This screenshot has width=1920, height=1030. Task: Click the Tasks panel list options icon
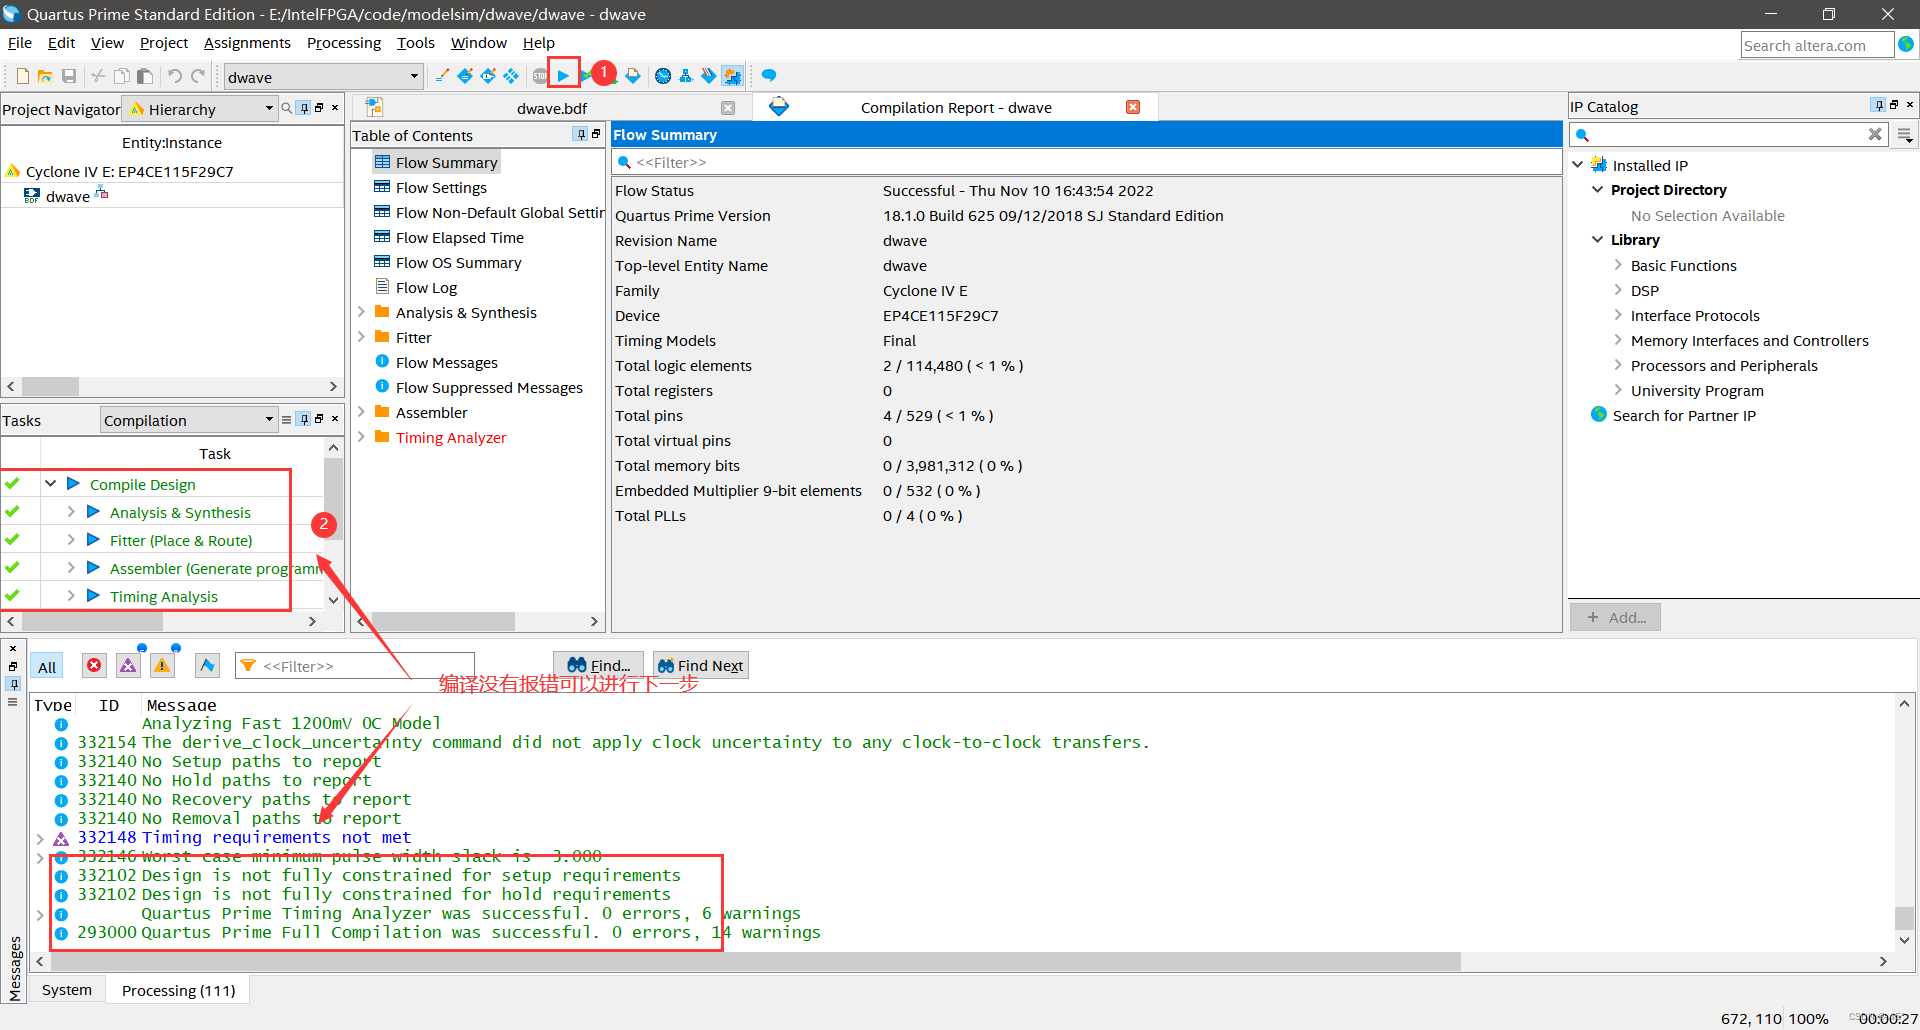pyautogui.click(x=287, y=420)
